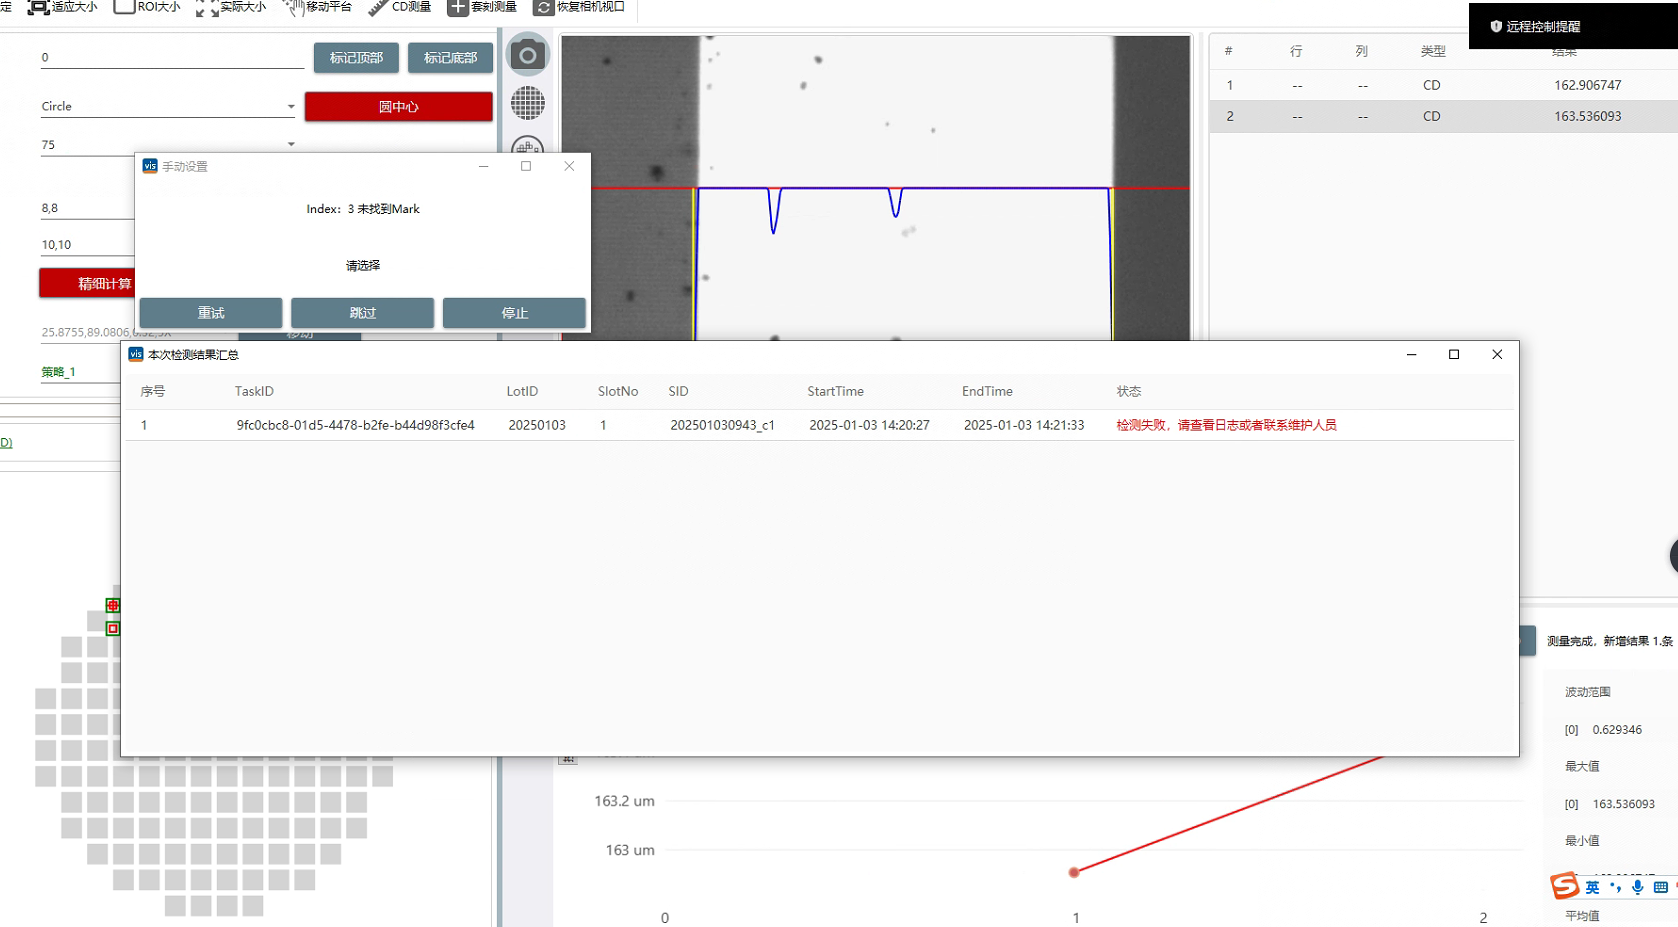The width and height of the screenshot is (1678, 927).
Task: Click the camera capture icon
Action: tap(528, 55)
